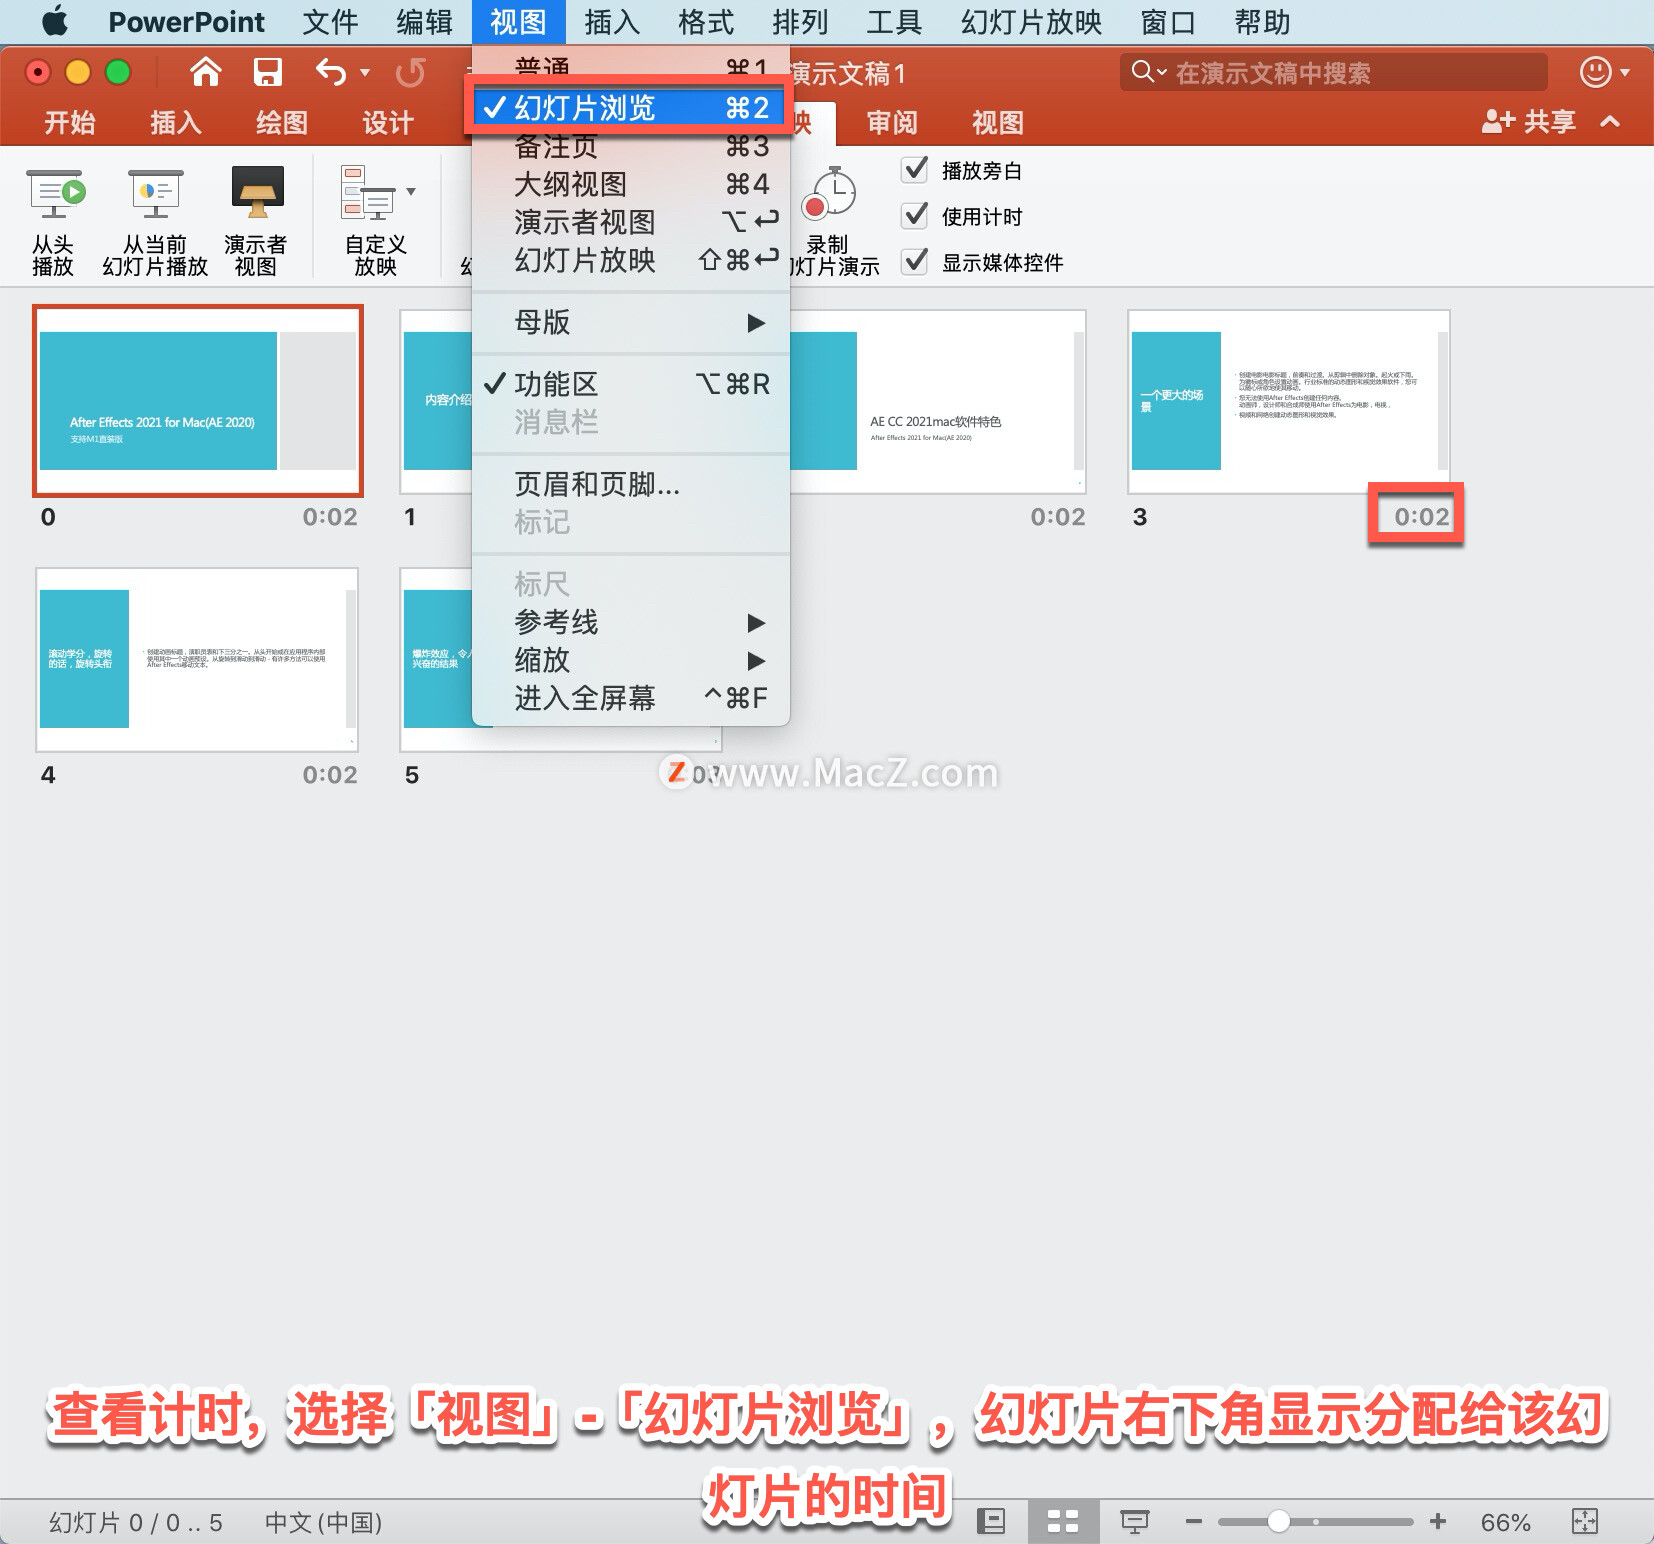Switch to the 视图 ribbon tab
1654x1544 pixels.
(998, 122)
